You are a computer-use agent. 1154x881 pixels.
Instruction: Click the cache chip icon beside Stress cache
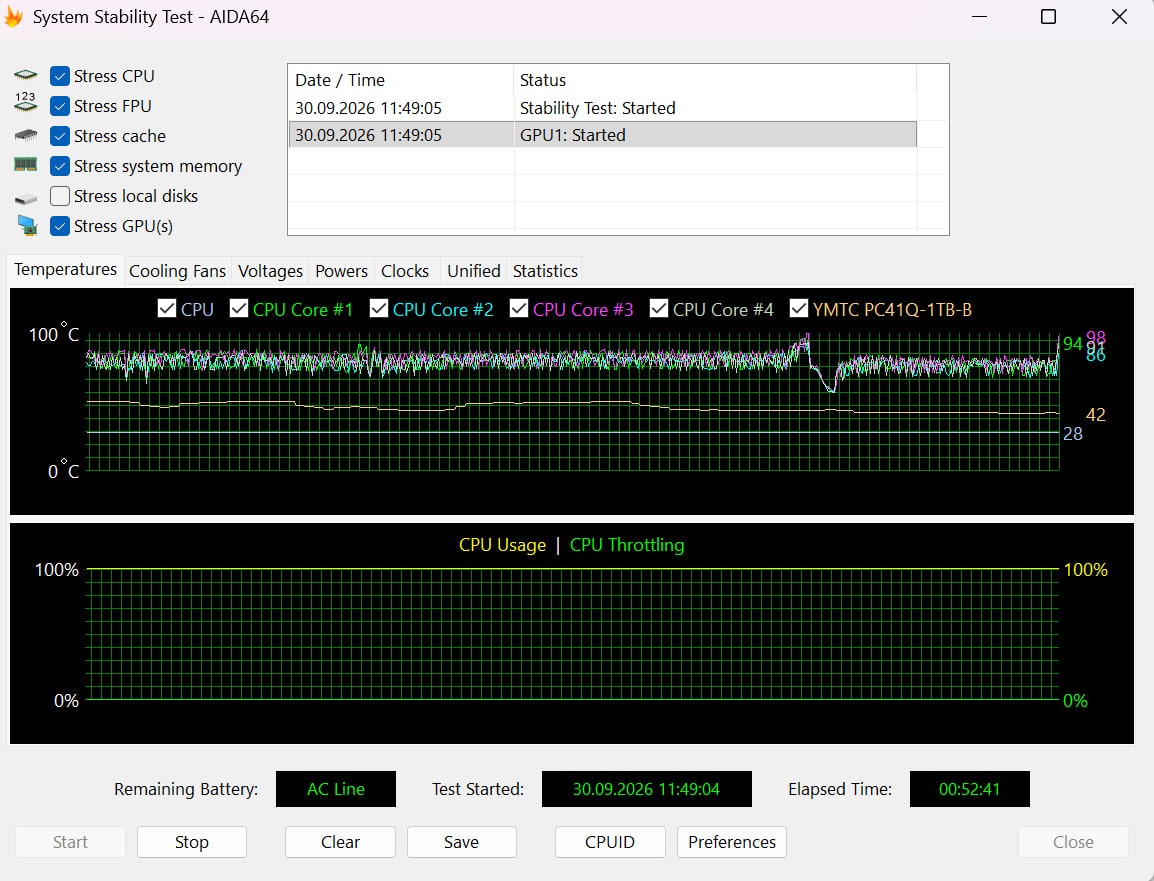tap(26, 136)
